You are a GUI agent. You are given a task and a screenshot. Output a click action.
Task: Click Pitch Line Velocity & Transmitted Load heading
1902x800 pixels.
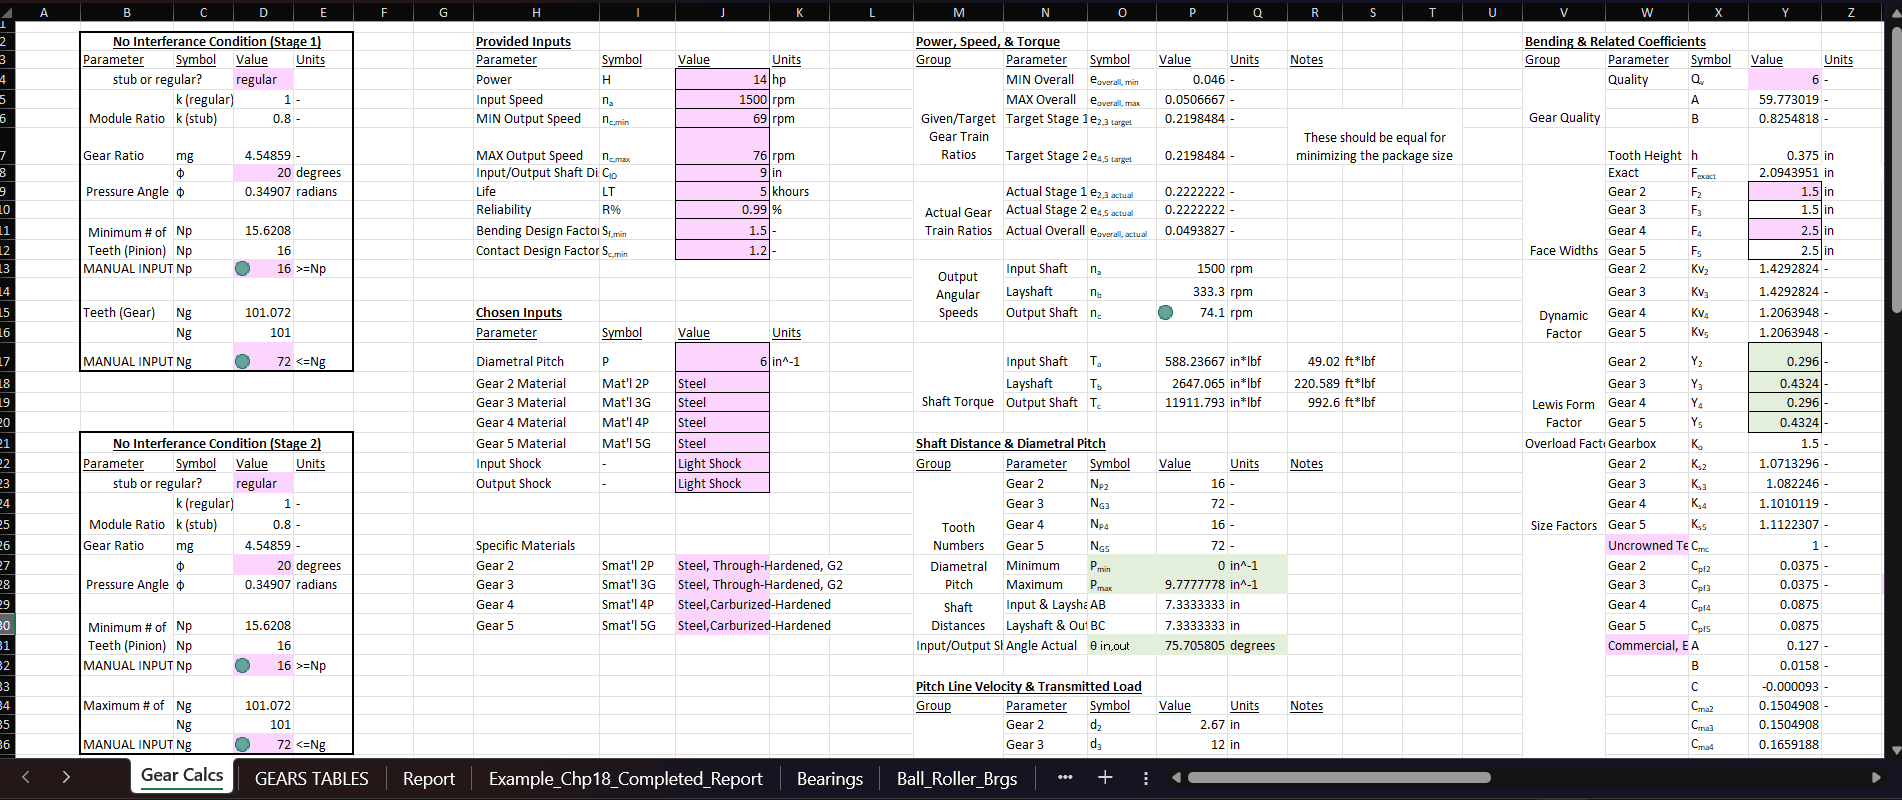(x=1028, y=686)
